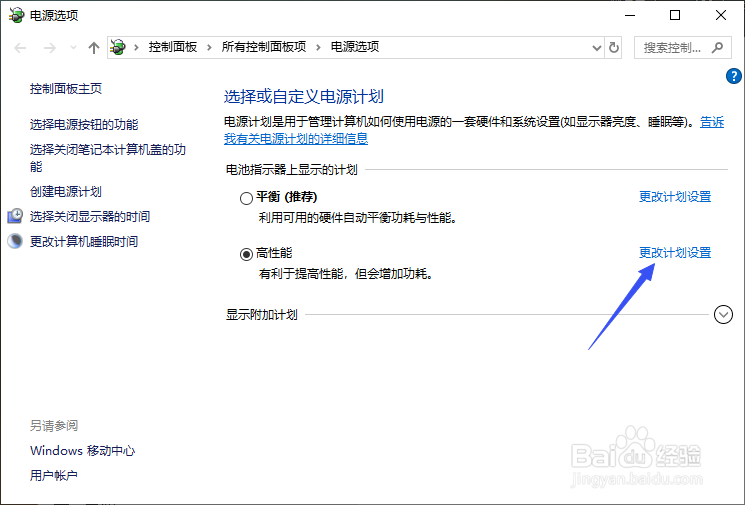
Task: Open the blue help question icon
Action: [x=734, y=76]
